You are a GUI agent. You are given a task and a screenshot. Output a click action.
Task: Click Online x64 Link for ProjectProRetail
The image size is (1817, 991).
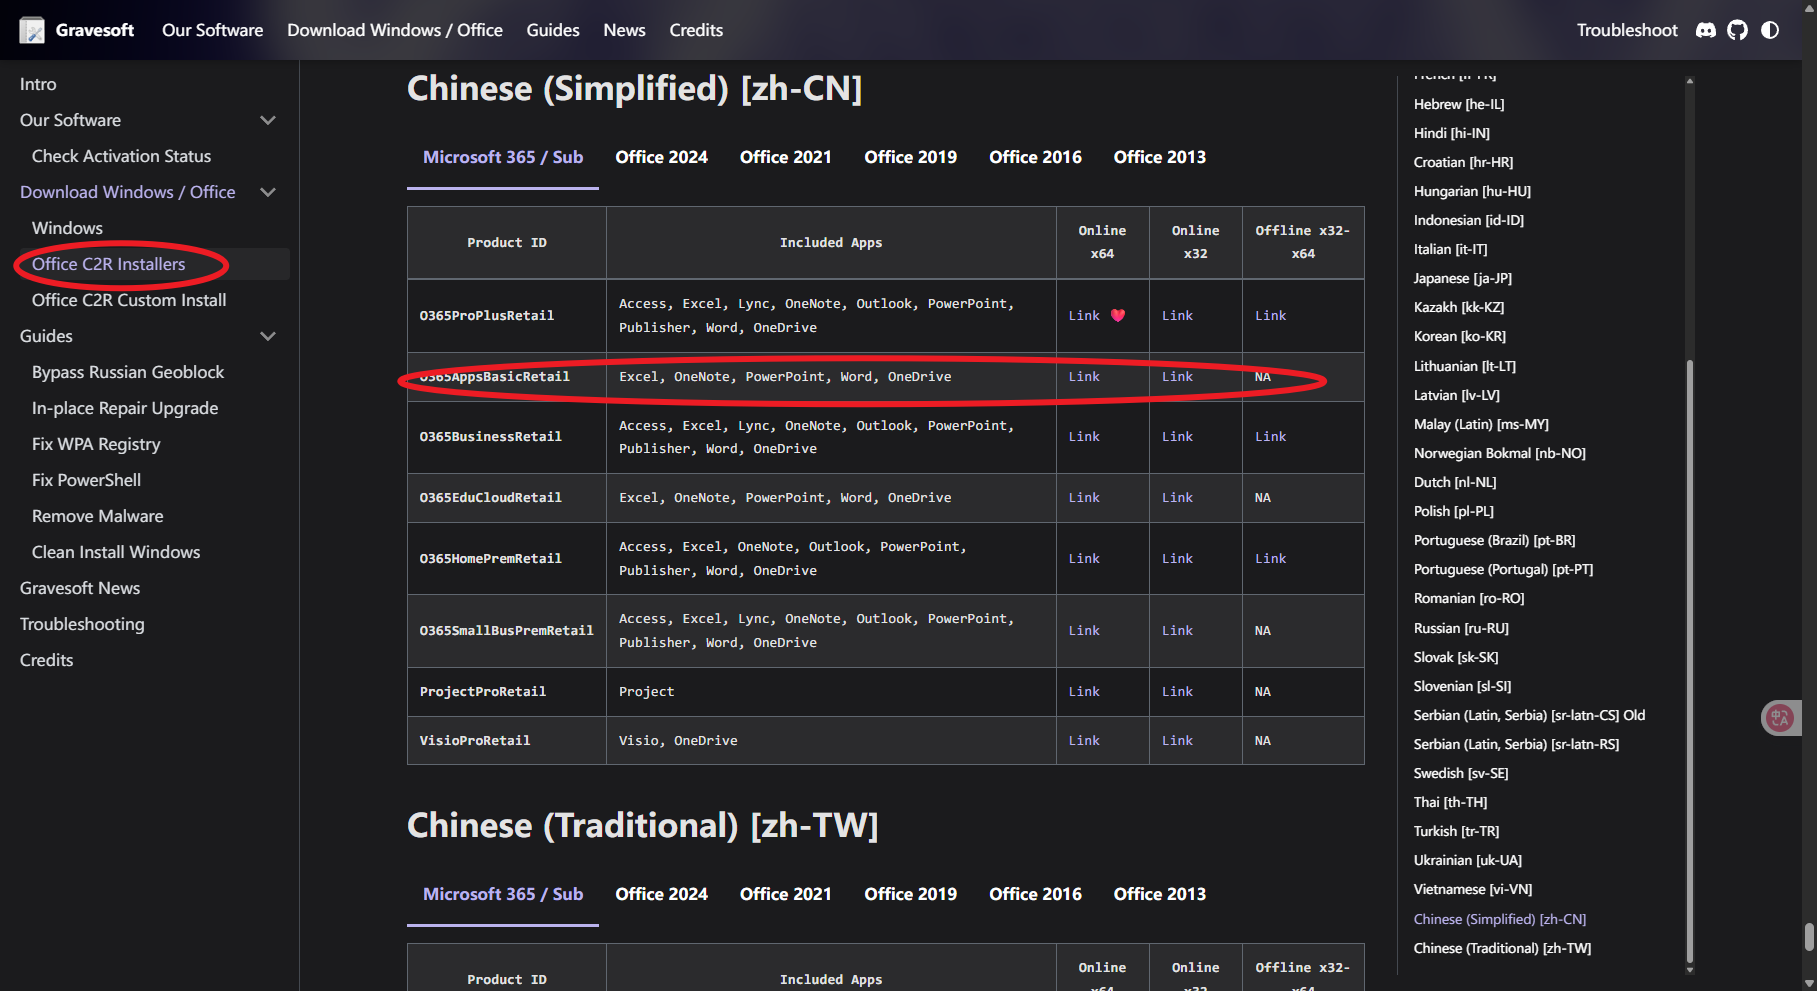click(x=1084, y=692)
